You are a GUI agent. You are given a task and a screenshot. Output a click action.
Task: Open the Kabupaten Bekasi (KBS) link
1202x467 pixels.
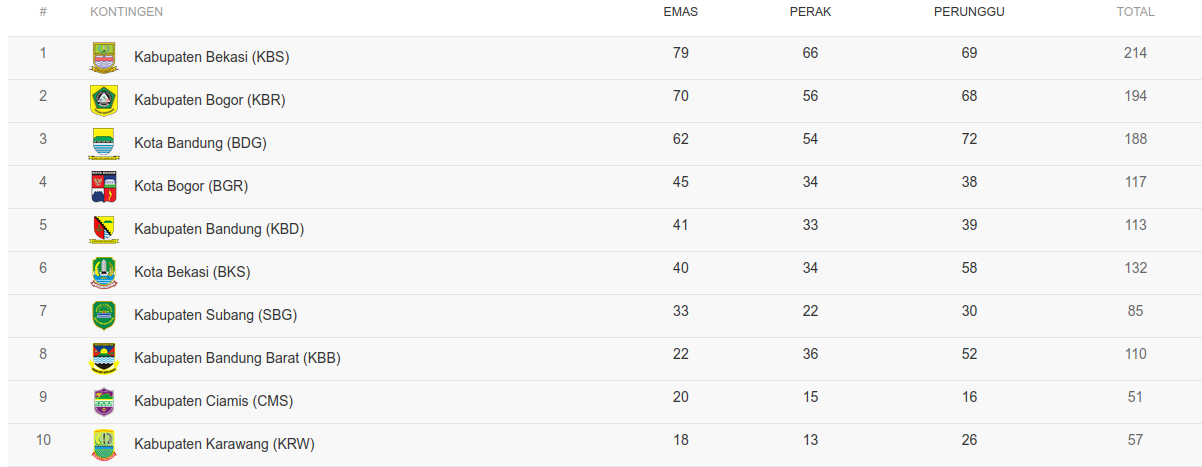(212, 57)
